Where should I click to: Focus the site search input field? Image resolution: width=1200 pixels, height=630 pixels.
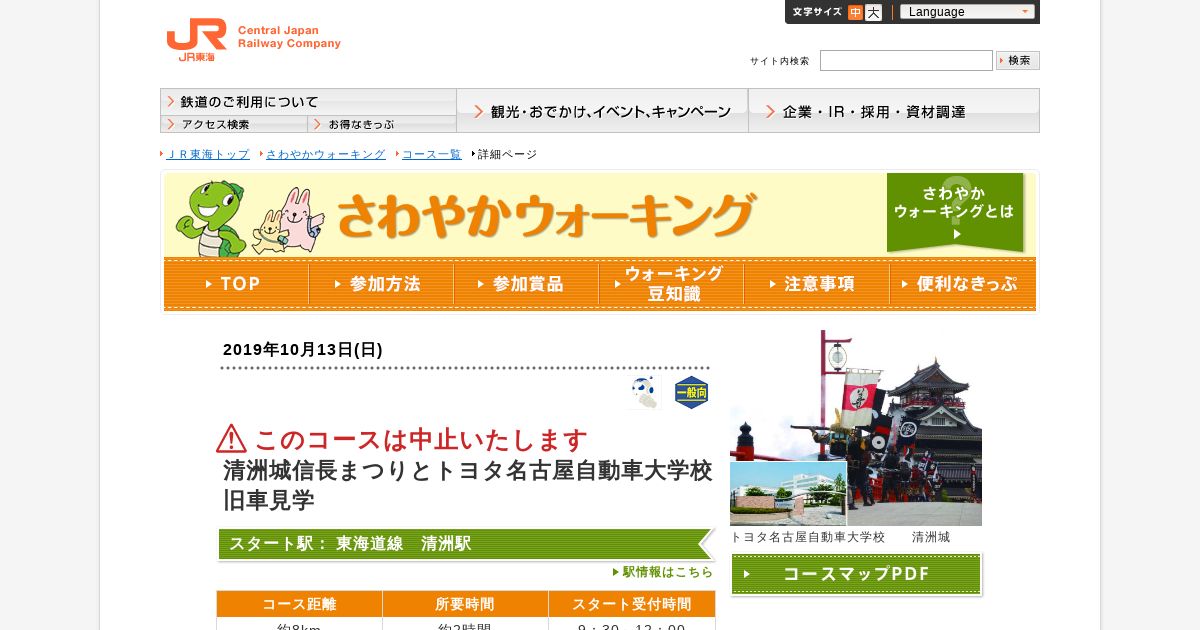pos(906,61)
